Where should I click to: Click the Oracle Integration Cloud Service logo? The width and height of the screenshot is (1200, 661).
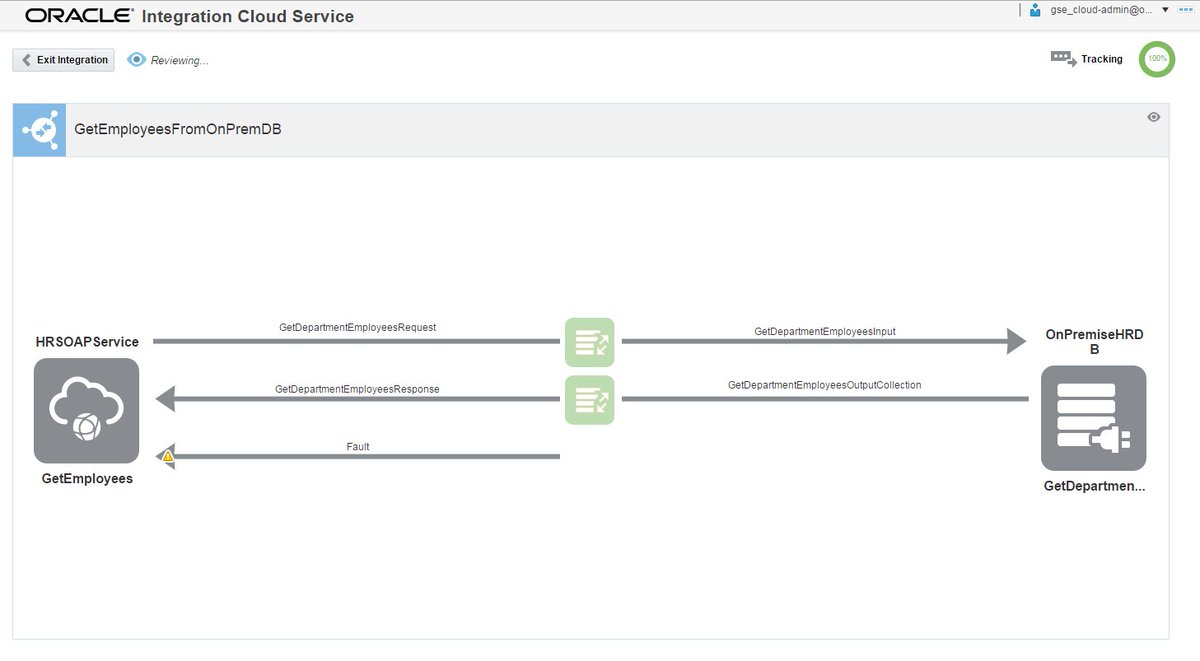189,16
